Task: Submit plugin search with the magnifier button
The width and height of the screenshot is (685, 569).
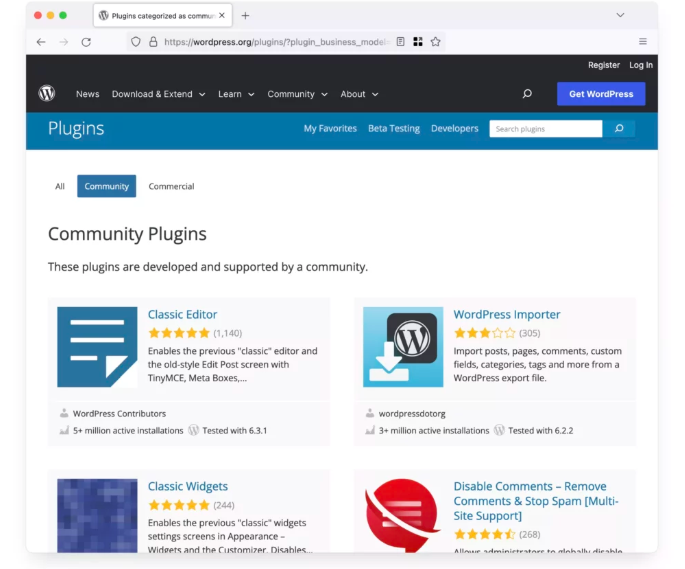Action: pyautogui.click(x=619, y=128)
